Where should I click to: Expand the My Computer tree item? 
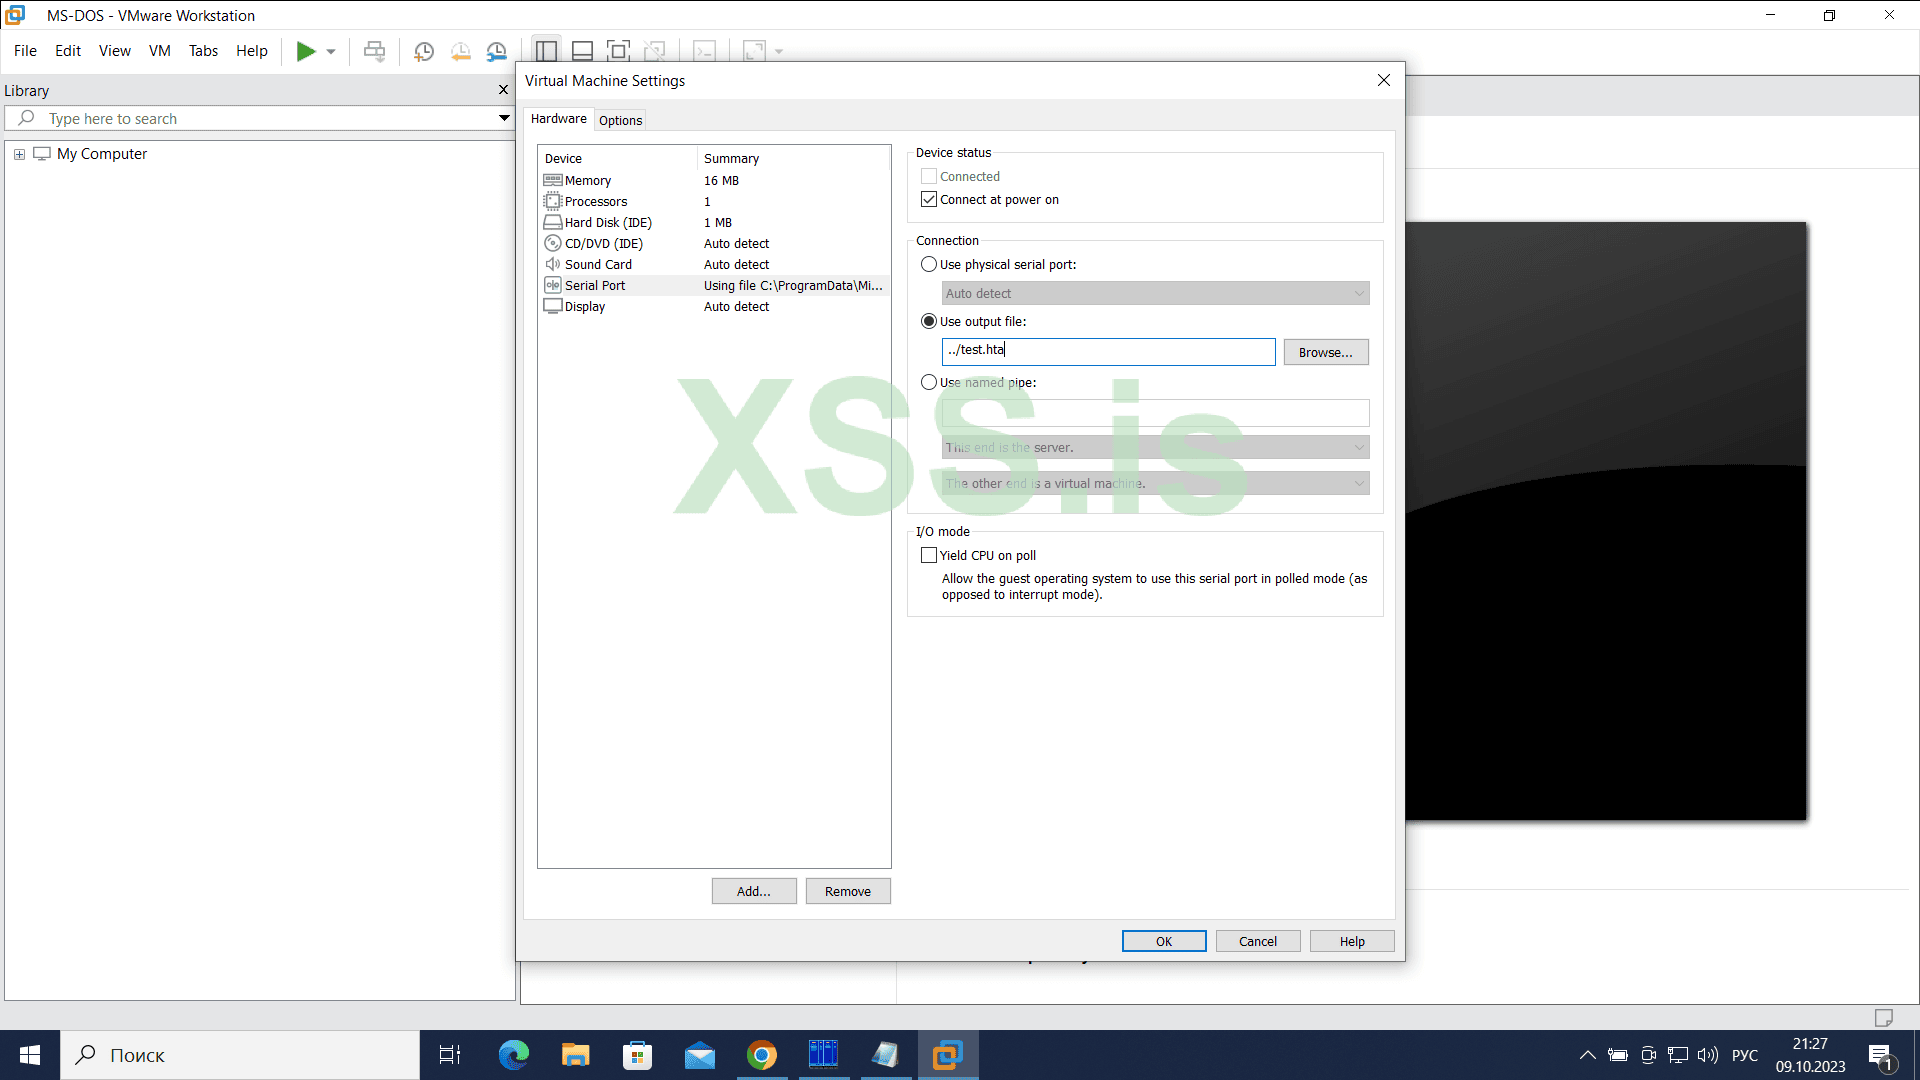click(19, 154)
